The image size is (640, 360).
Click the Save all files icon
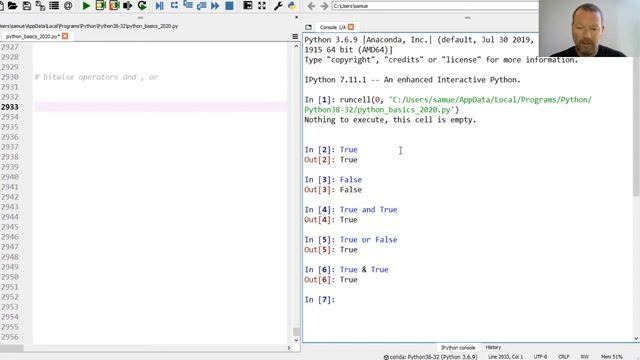click(x=40, y=6)
